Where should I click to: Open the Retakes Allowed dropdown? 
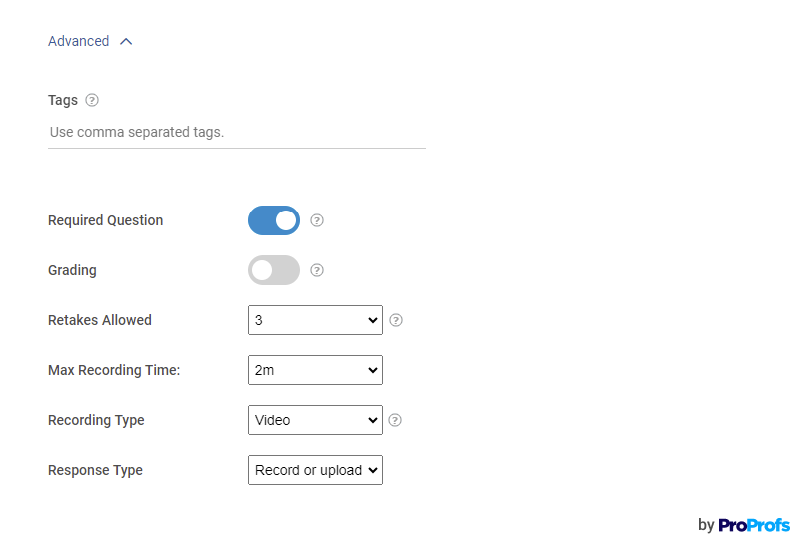tap(315, 320)
